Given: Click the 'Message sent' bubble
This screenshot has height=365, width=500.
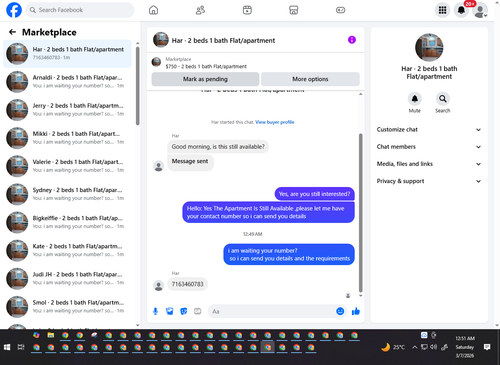Looking at the screenshot, I should (x=190, y=163).
